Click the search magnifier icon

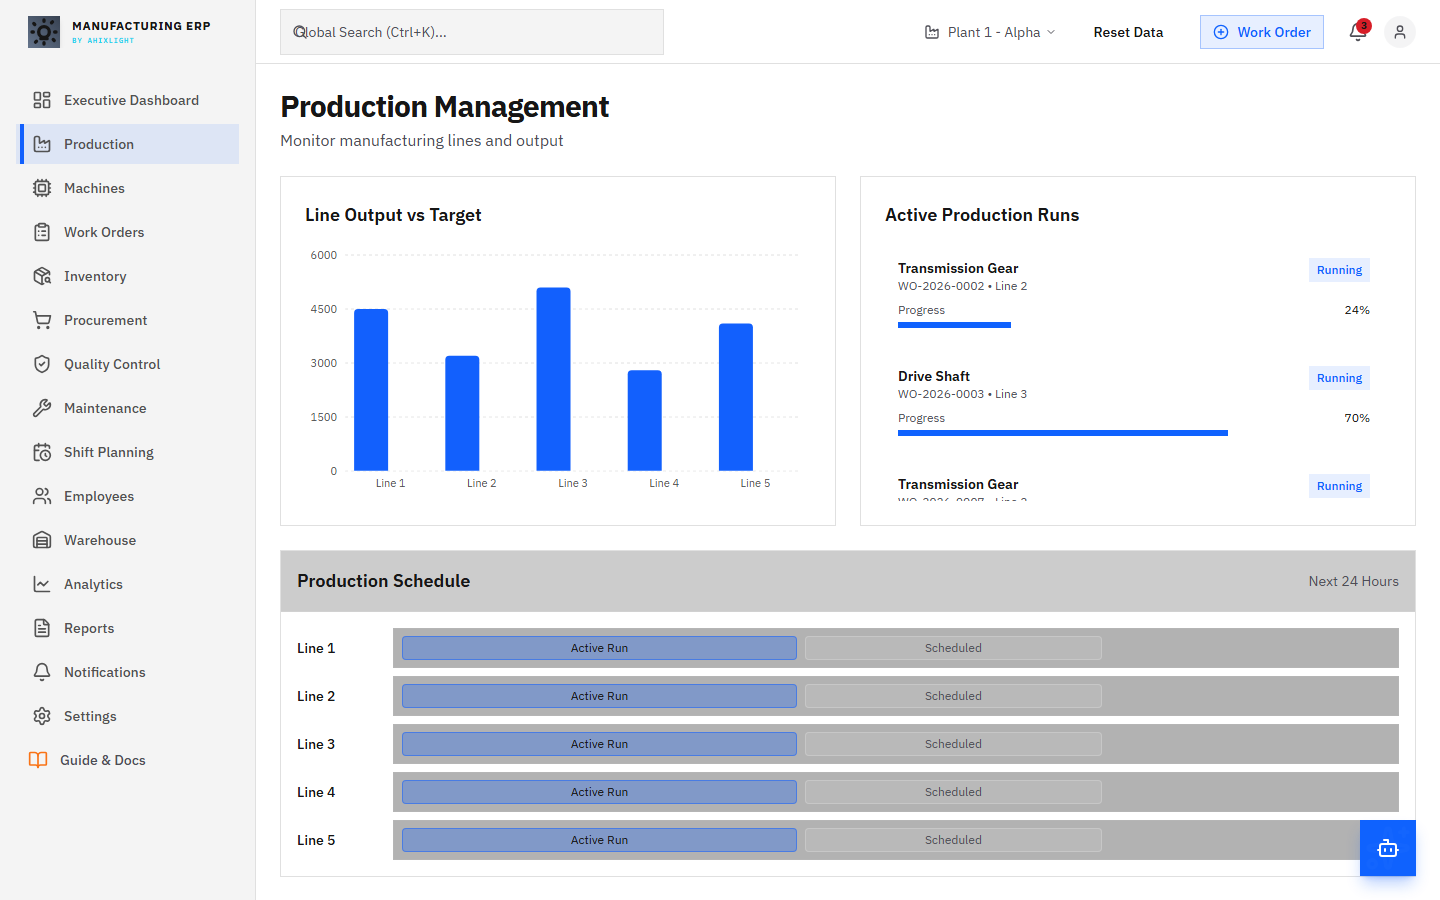click(x=299, y=32)
